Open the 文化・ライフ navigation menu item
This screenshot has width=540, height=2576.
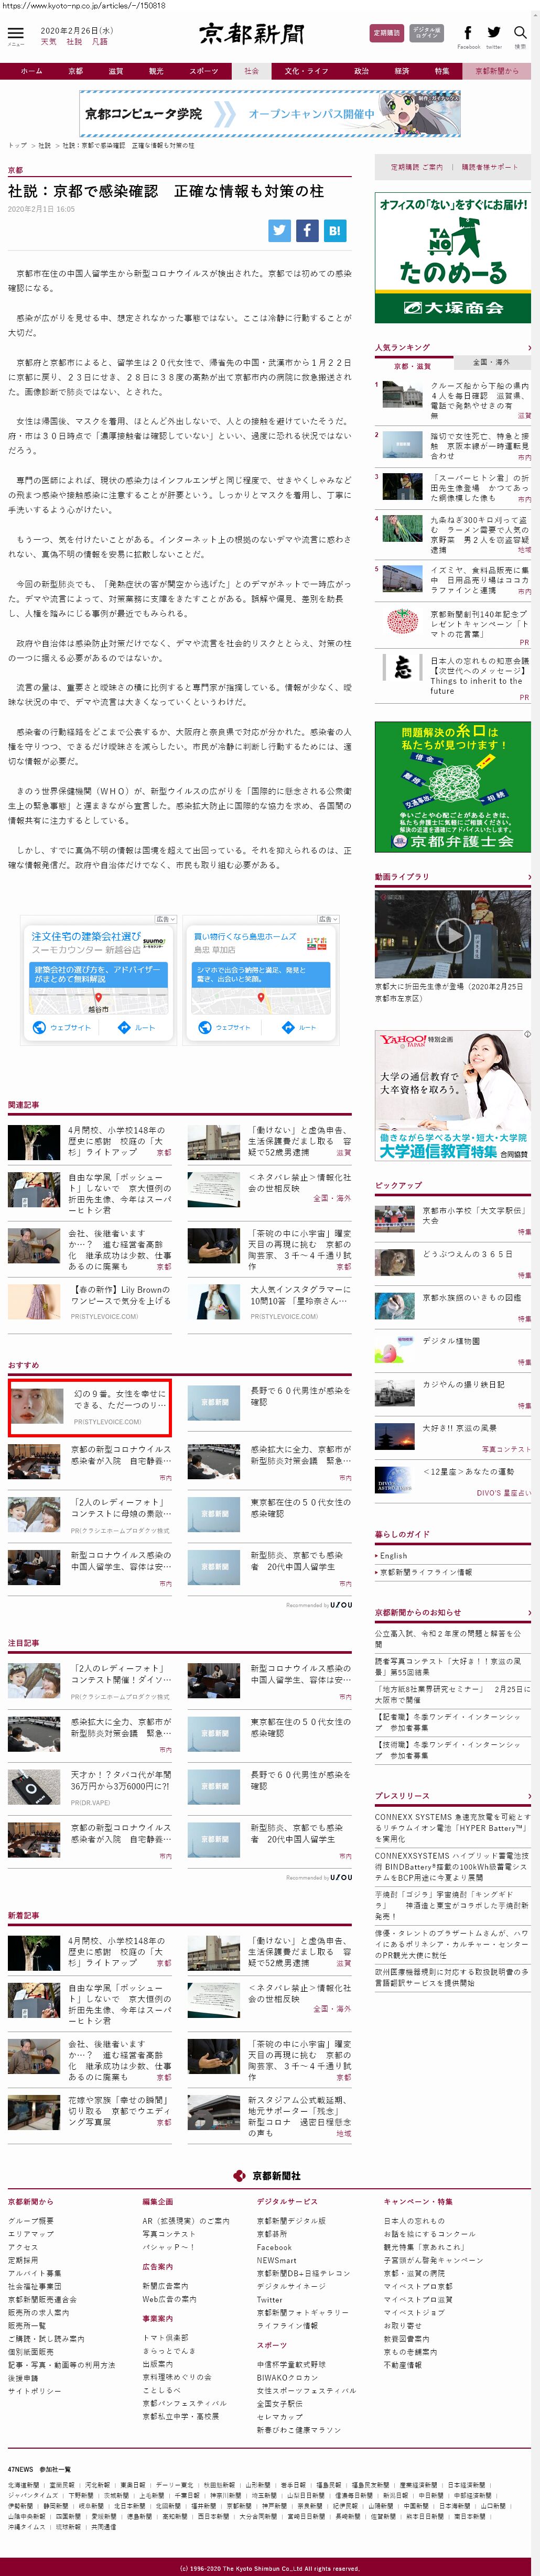(x=306, y=71)
